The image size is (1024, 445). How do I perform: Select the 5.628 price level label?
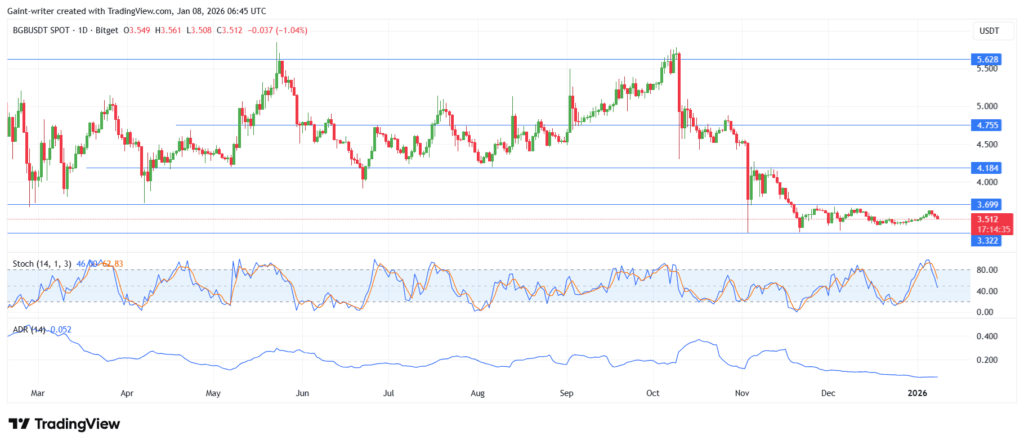pos(985,59)
